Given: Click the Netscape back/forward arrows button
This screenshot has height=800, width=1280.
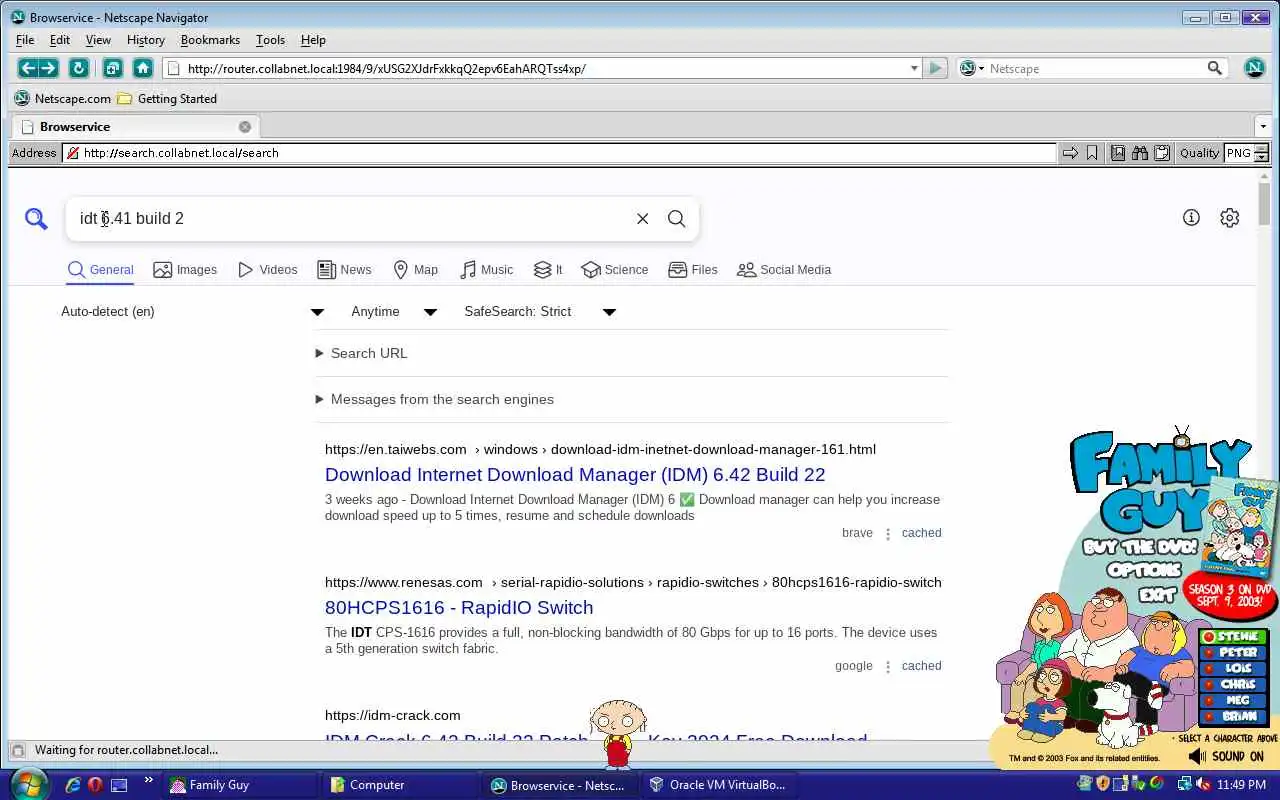Looking at the screenshot, I should [38, 68].
